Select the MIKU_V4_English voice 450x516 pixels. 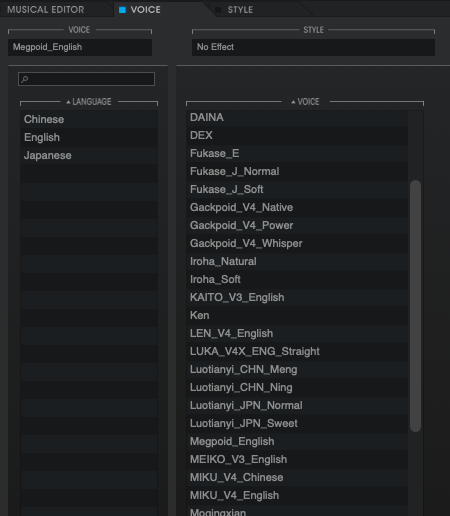(297, 495)
